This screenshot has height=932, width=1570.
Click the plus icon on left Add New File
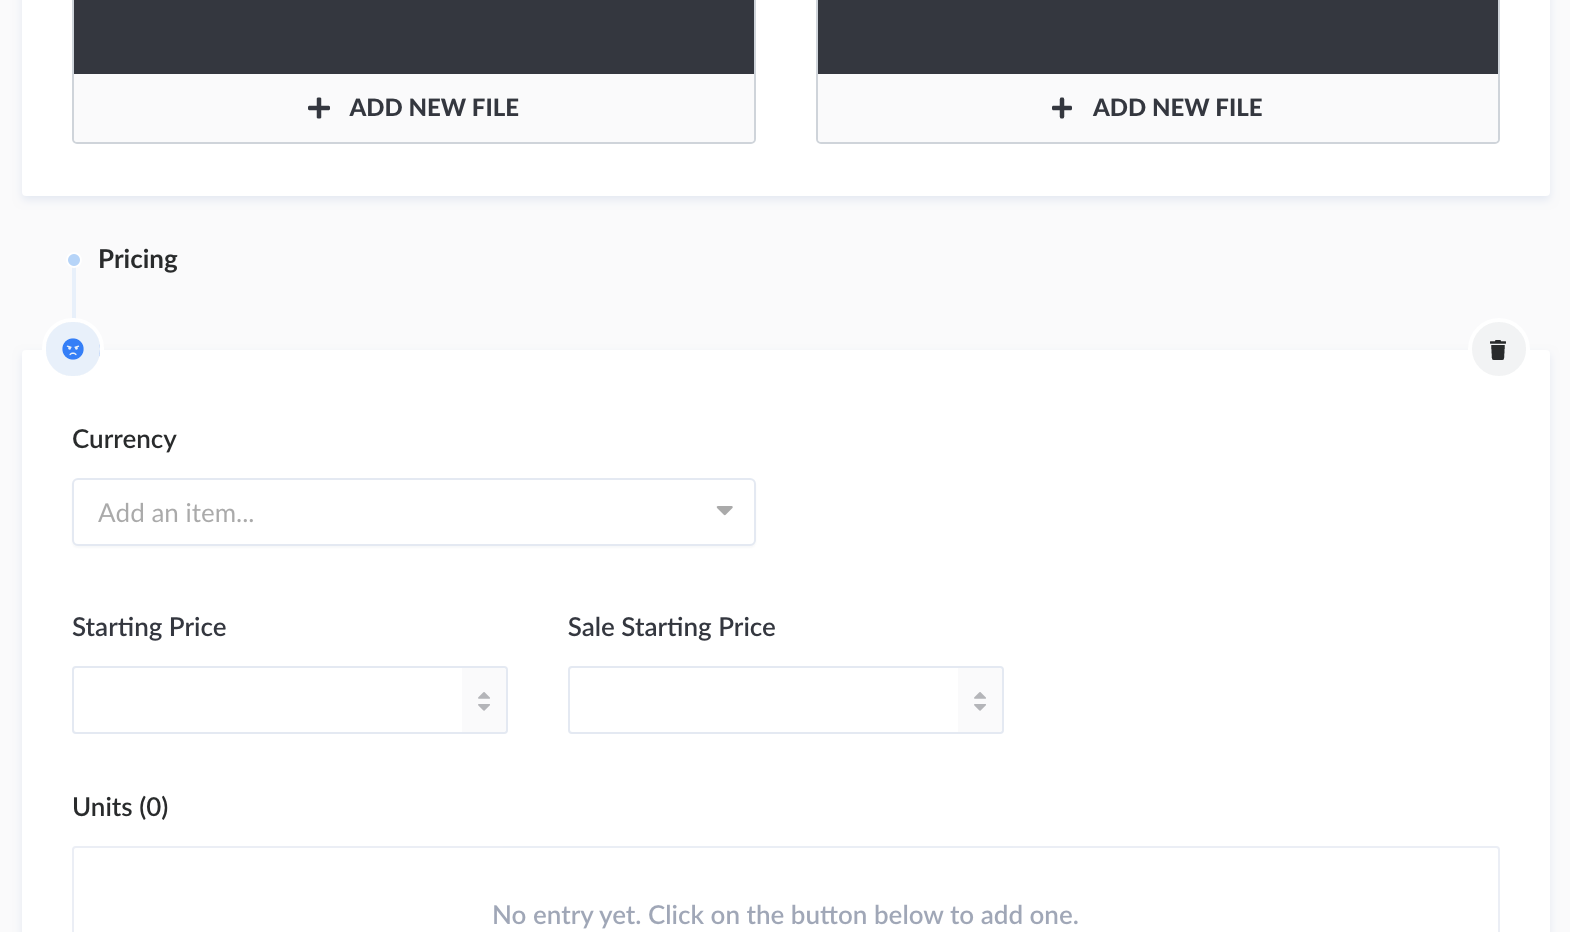coord(318,107)
